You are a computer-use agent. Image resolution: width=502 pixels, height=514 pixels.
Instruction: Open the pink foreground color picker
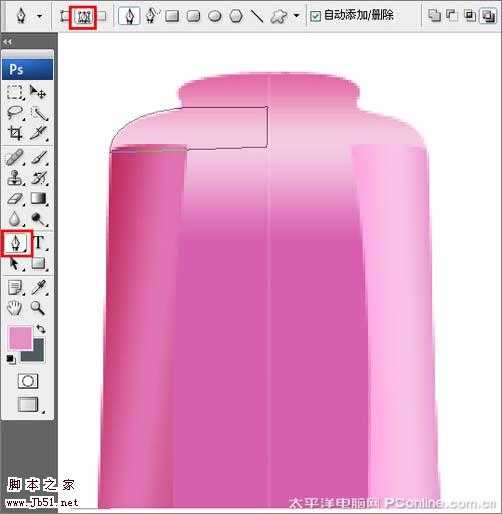pyautogui.click(x=20, y=338)
